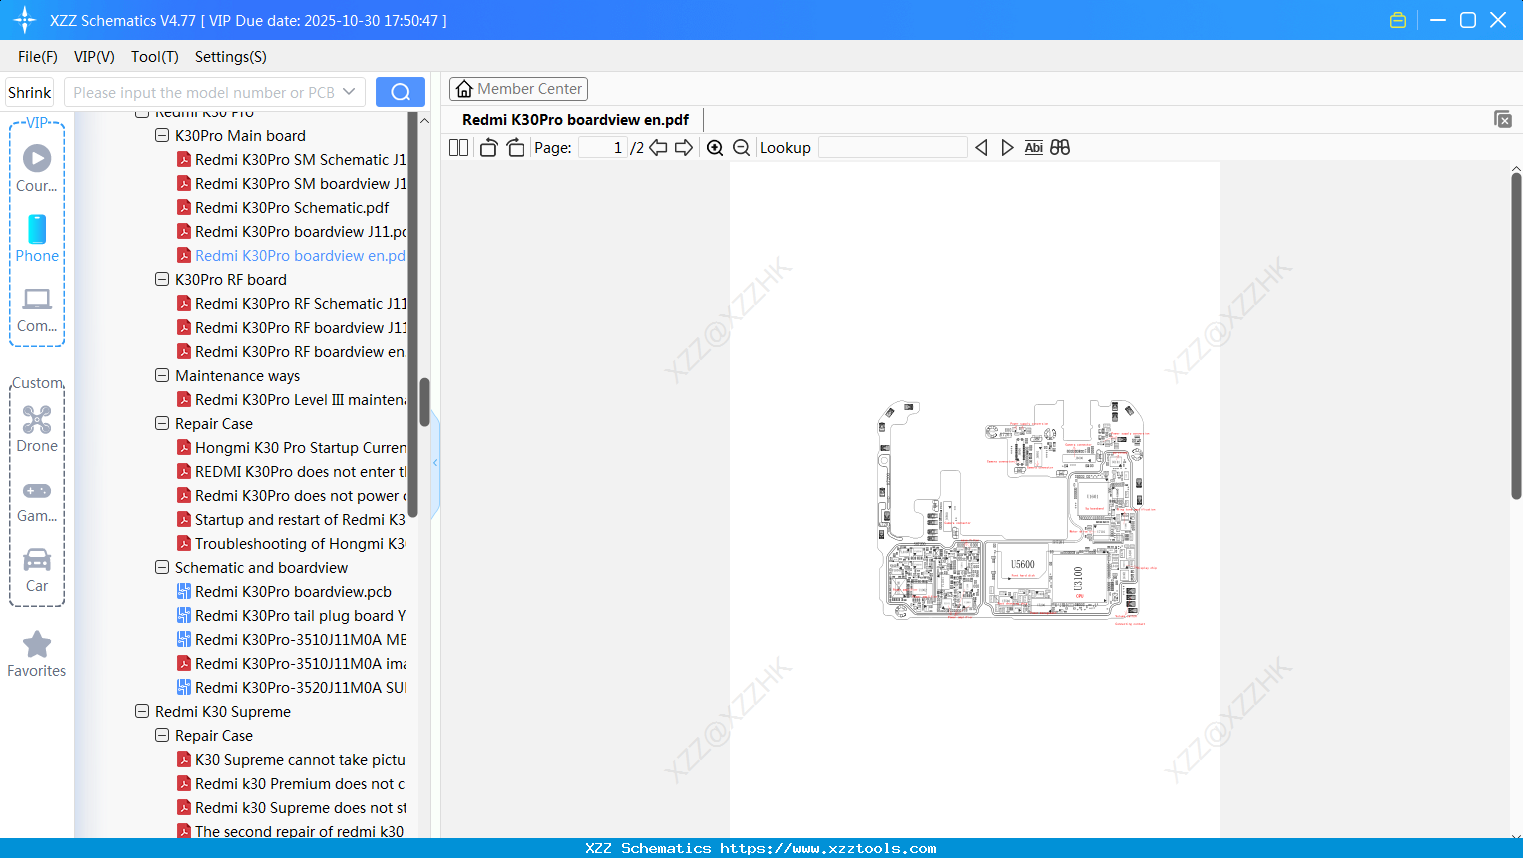
Task: Collapse the Repair Case section
Action: [162, 423]
